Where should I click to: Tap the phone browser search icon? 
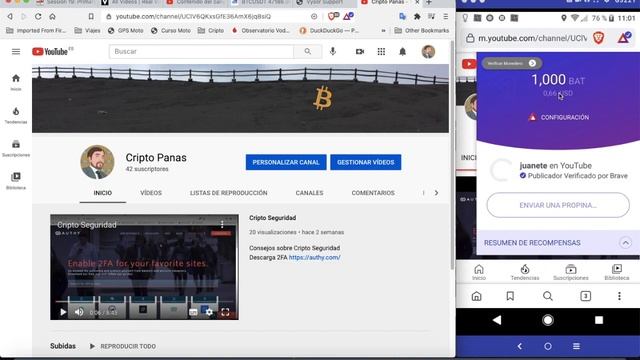pyautogui.click(x=548, y=296)
